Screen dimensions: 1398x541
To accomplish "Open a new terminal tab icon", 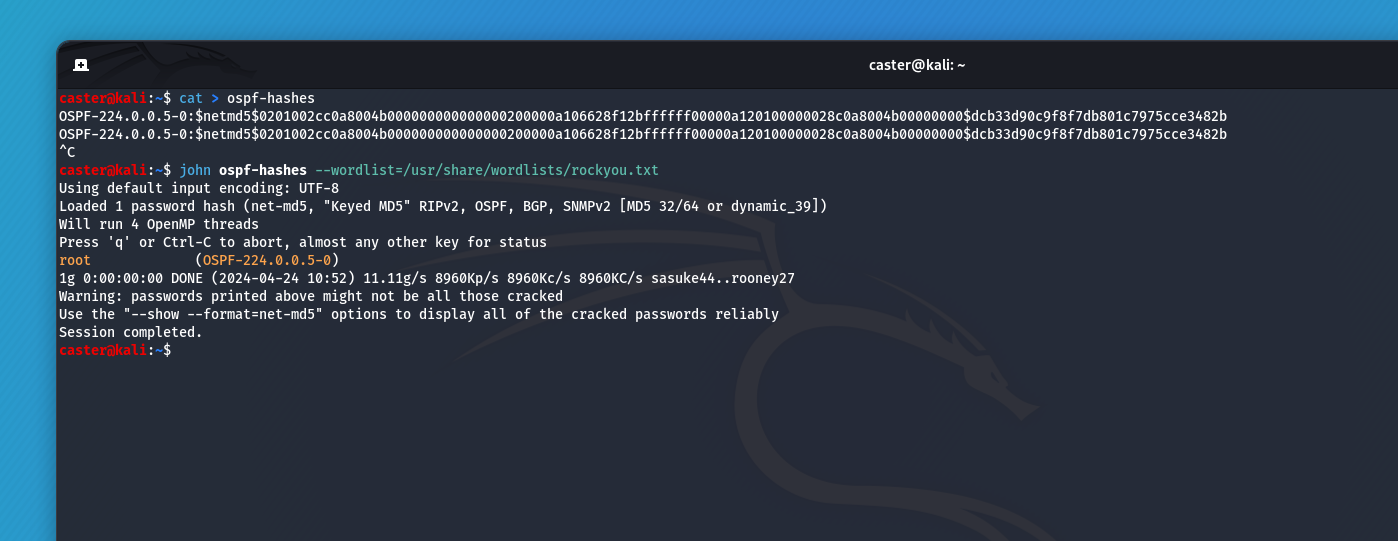I will click(81, 65).
